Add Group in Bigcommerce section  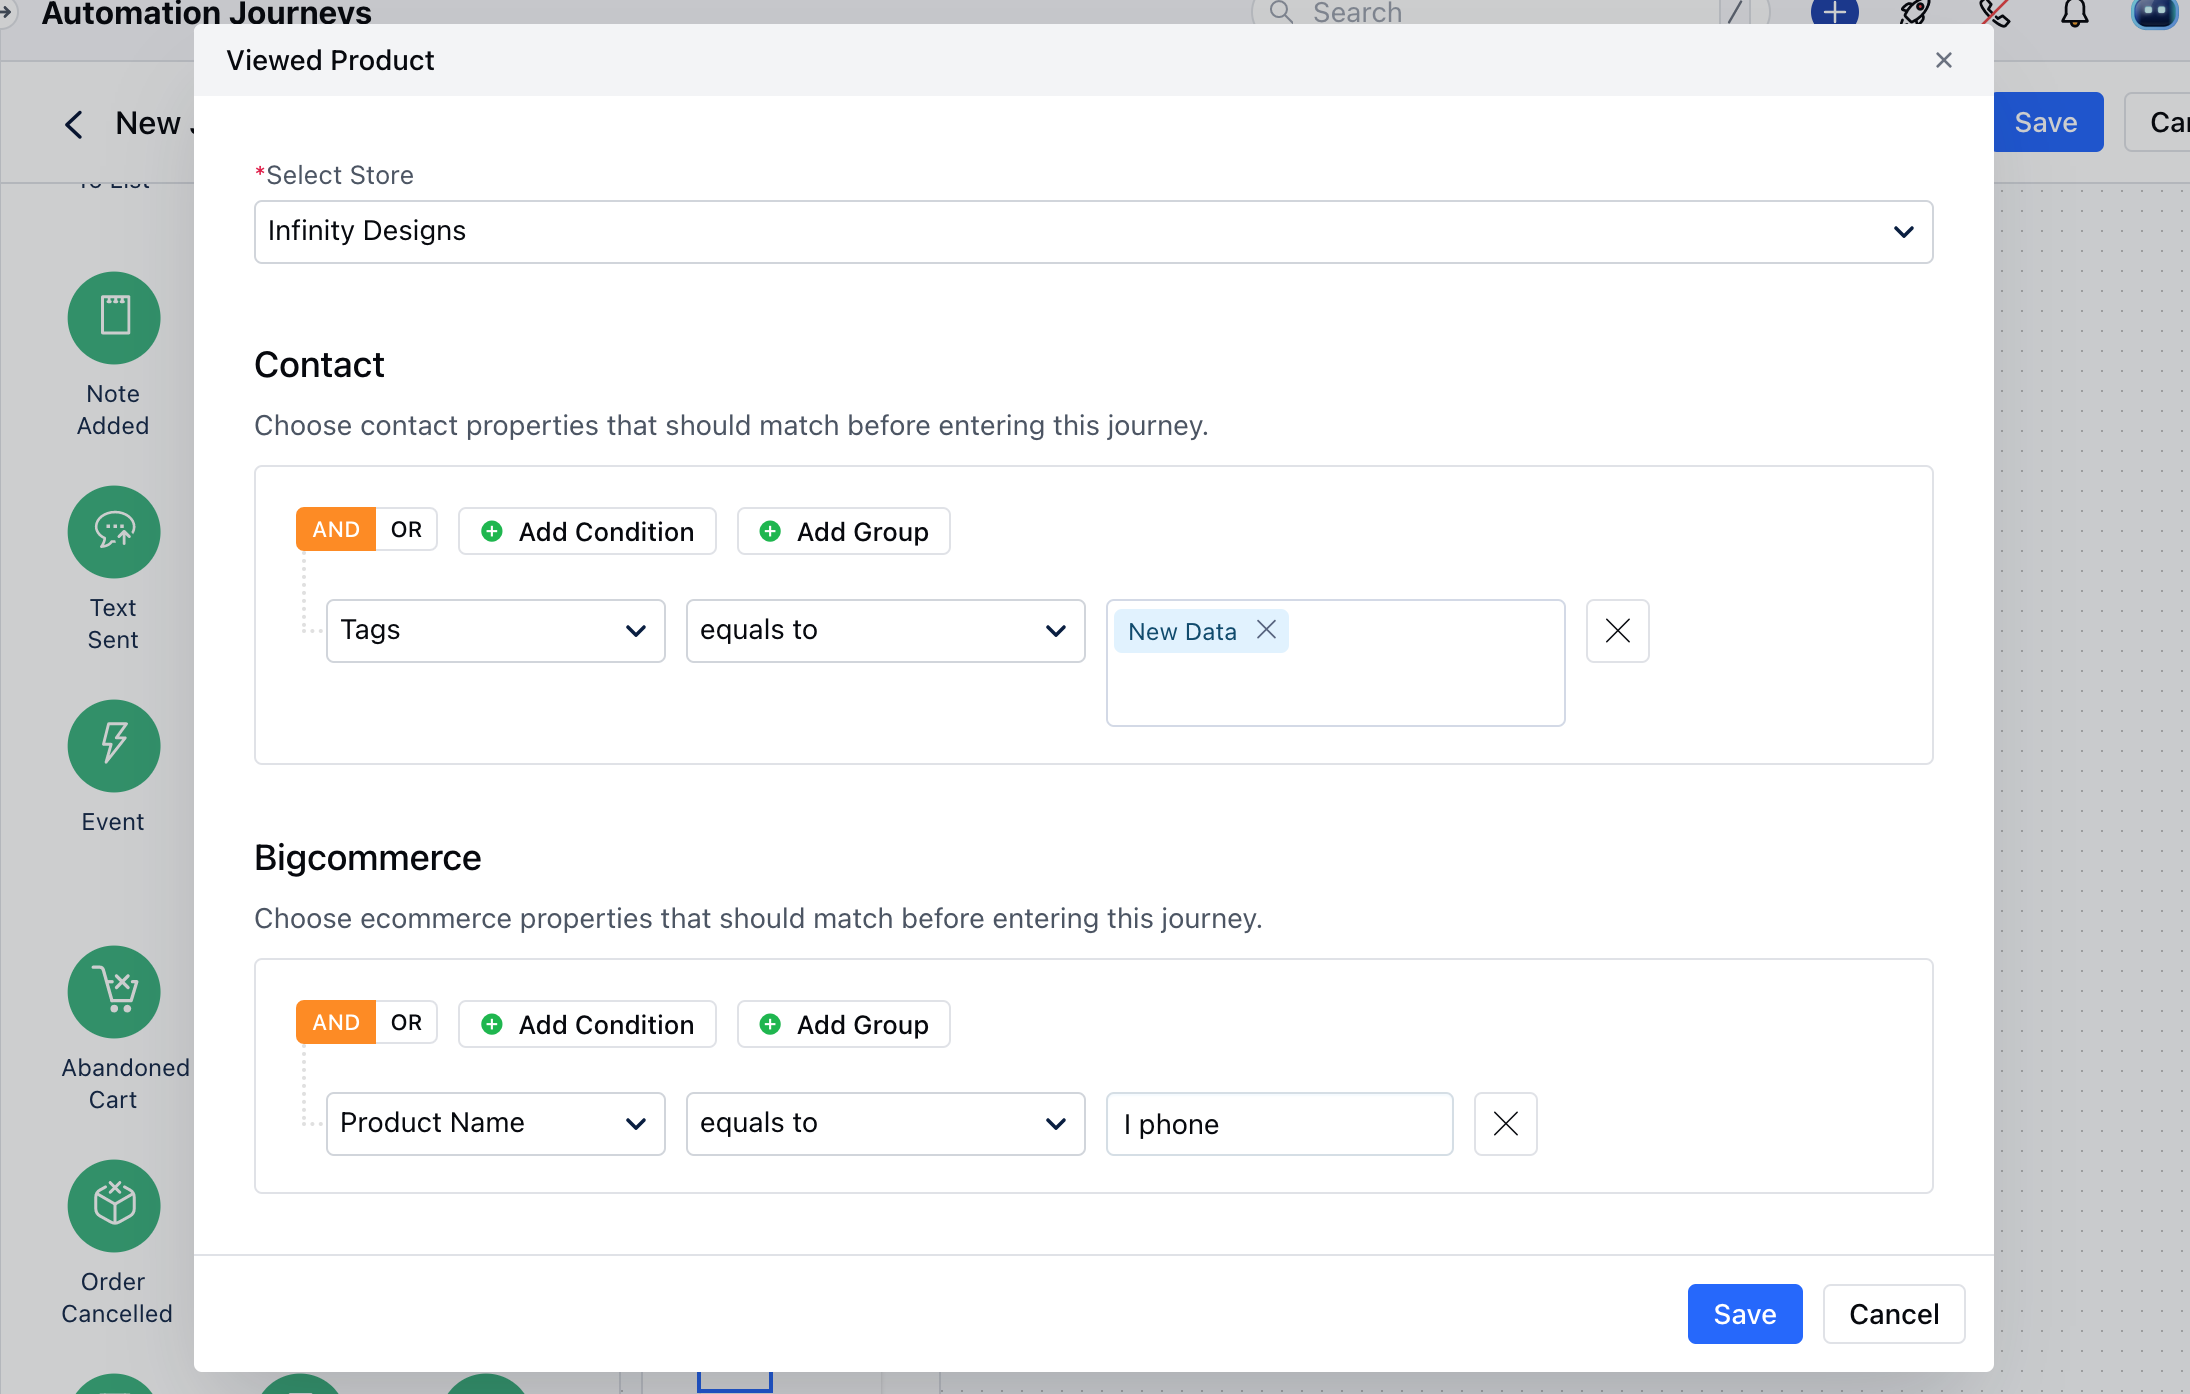[843, 1024]
